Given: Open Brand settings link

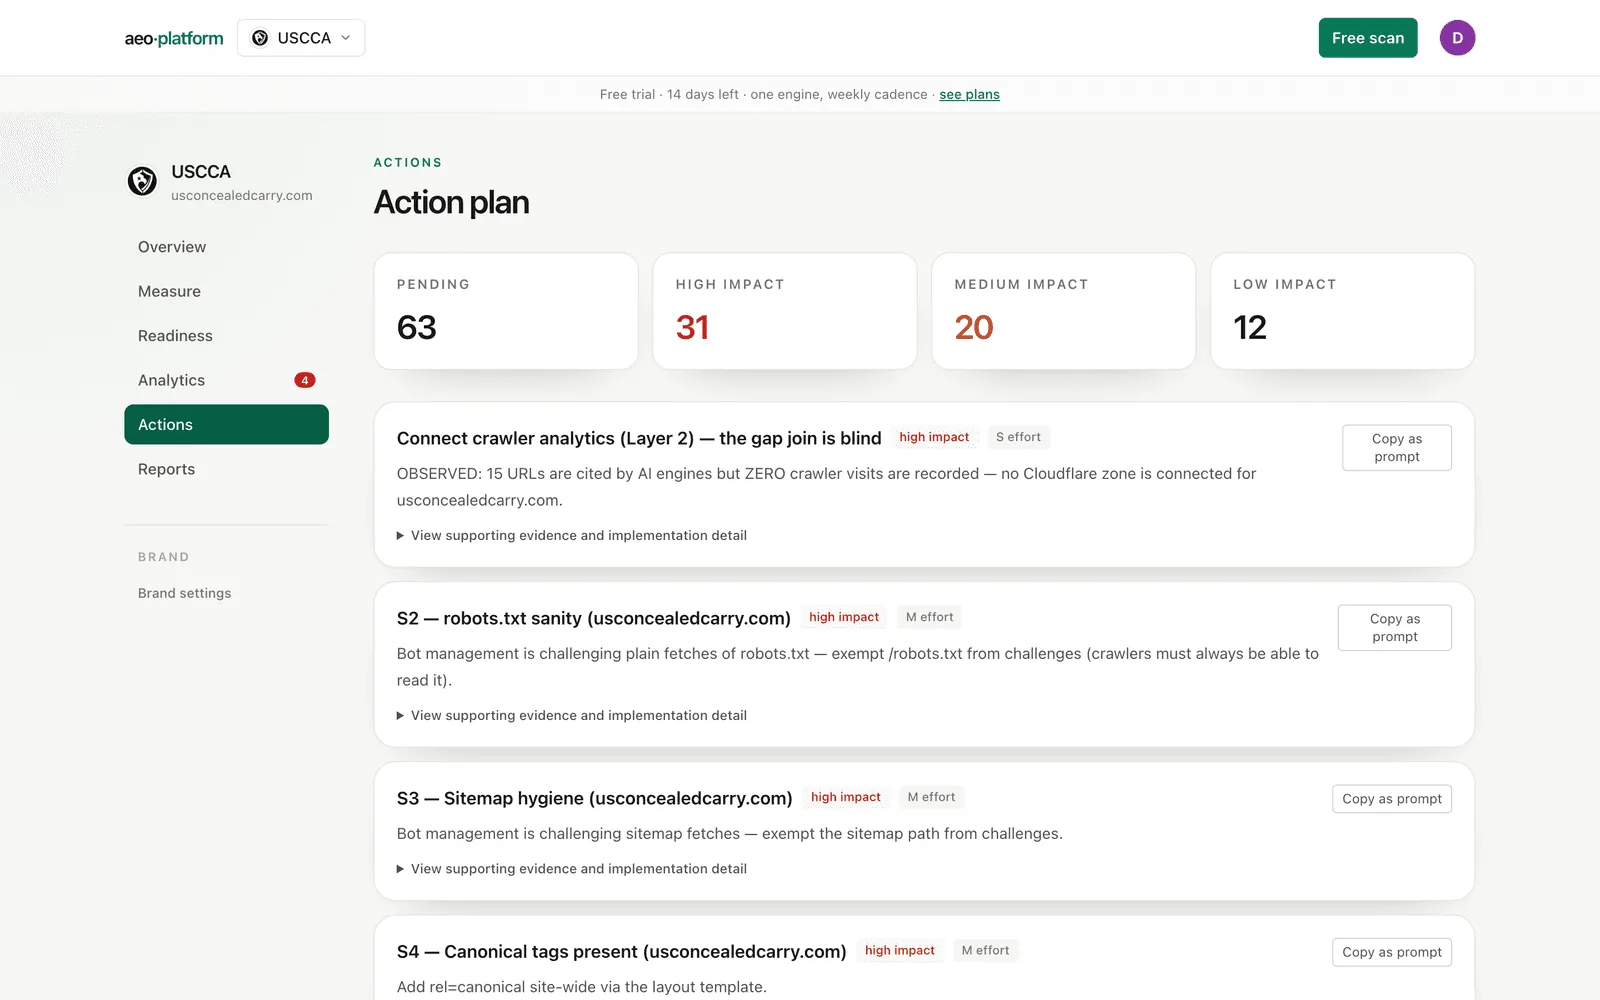Looking at the screenshot, I should [184, 593].
